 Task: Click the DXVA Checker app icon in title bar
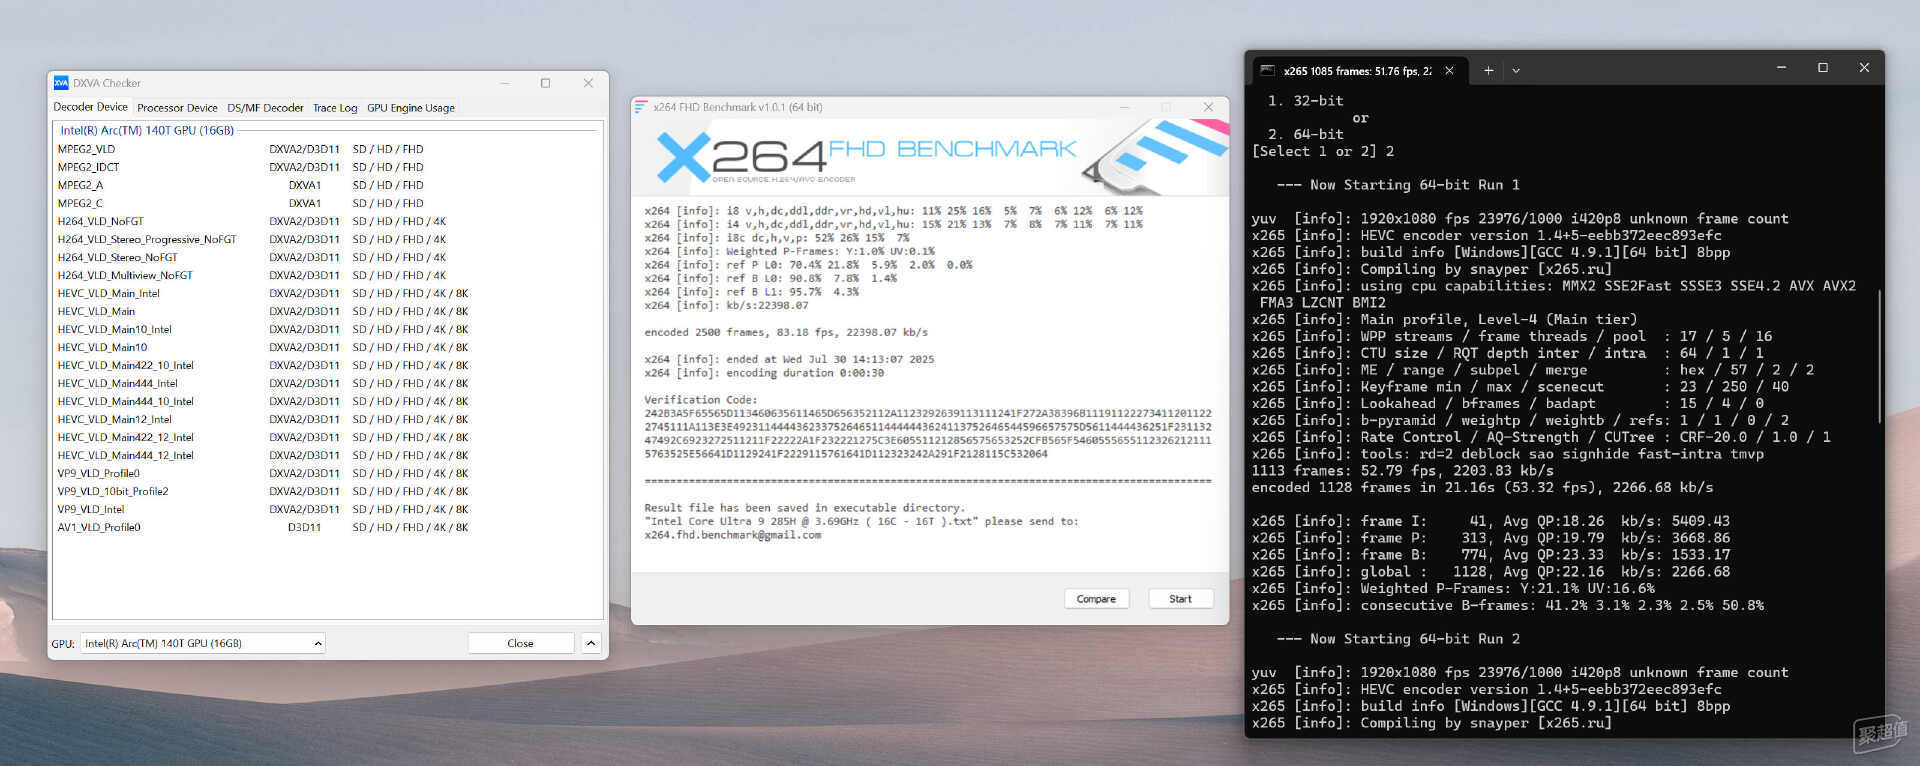pyautogui.click(x=61, y=83)
